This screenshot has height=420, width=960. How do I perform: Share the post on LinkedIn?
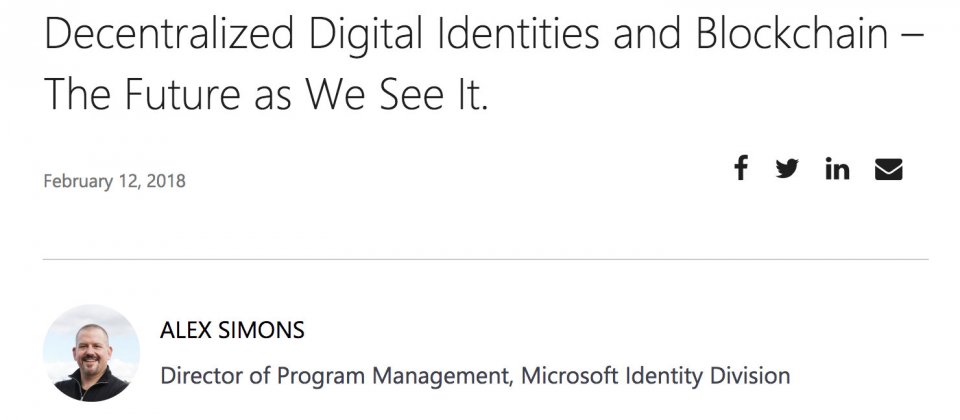(837, 168)
